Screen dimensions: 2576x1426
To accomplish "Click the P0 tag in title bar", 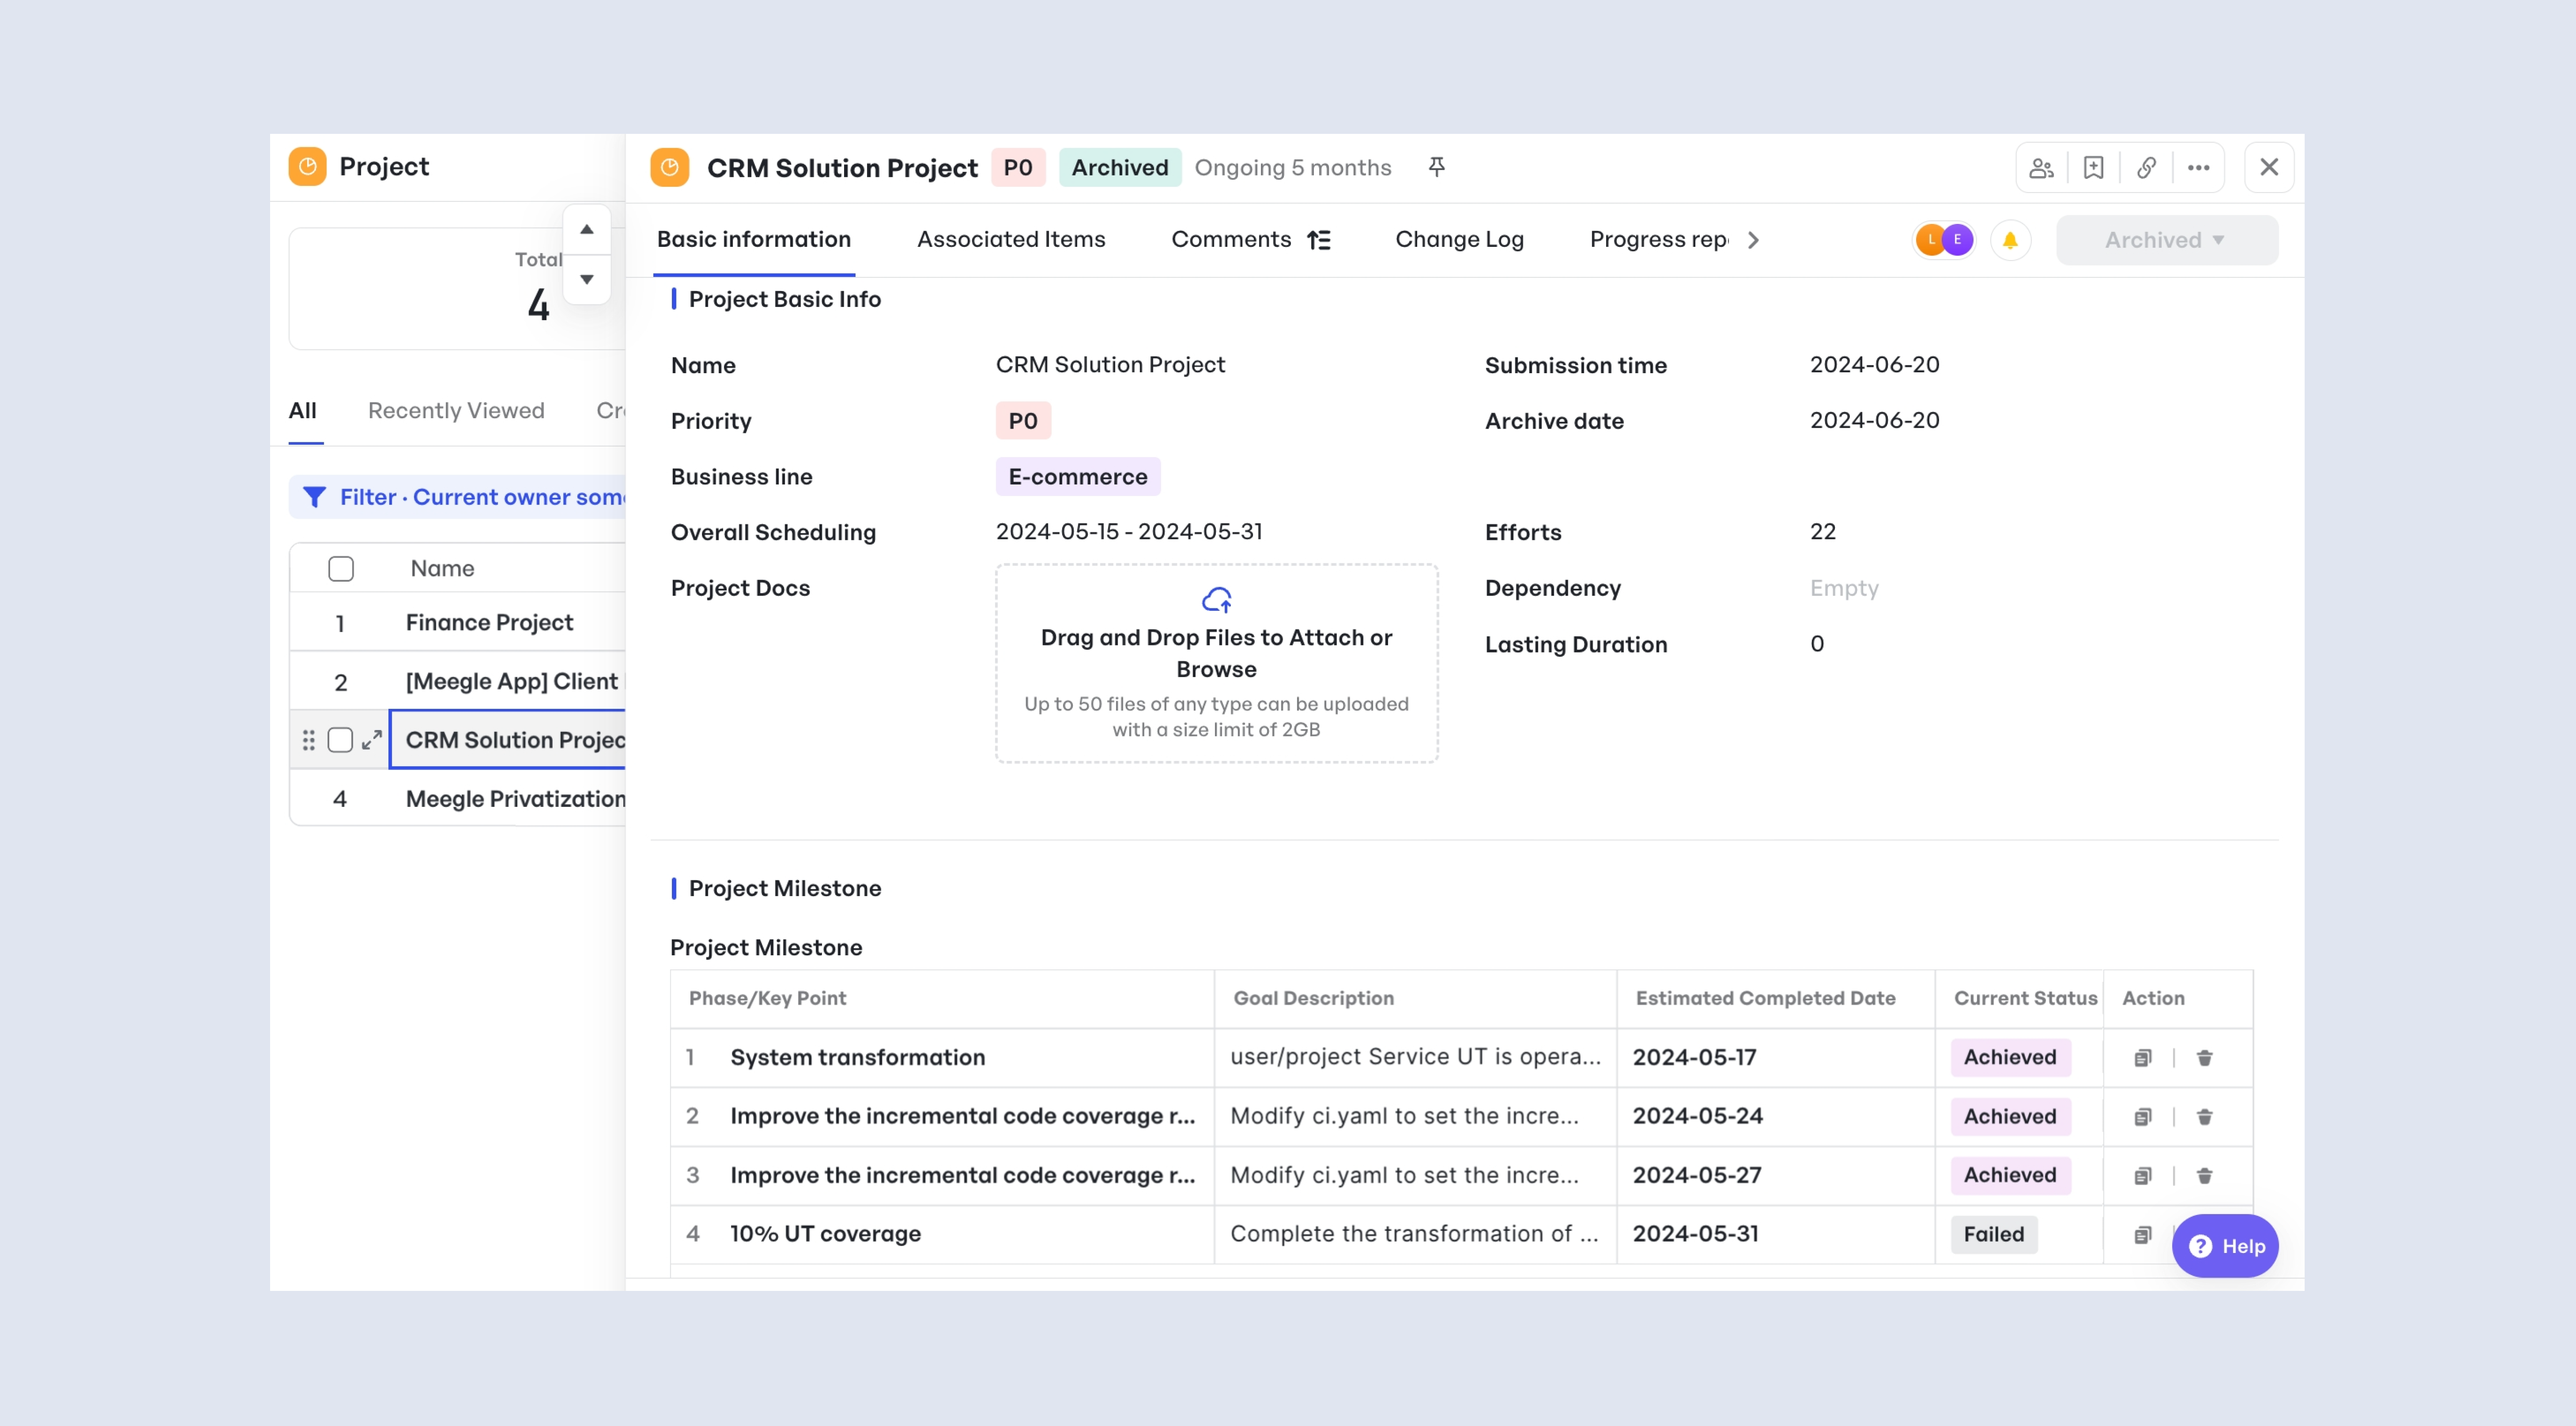I will click(1017, 168).
